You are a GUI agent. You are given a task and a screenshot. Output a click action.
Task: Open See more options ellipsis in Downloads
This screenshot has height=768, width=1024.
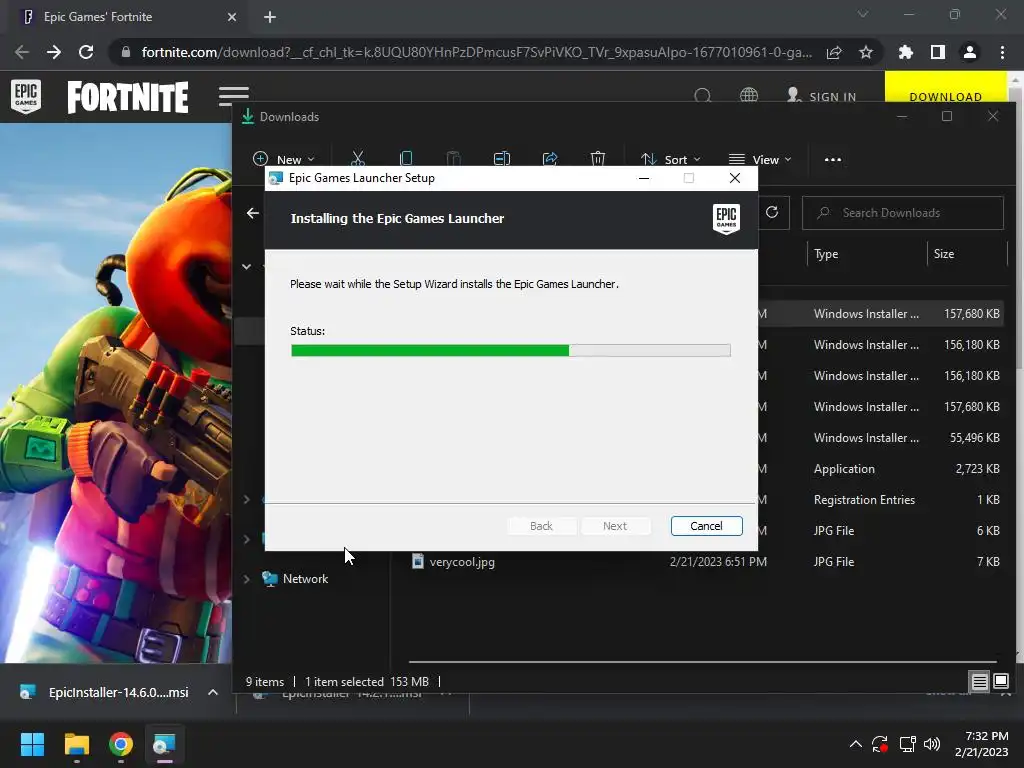pyautogui.click(x=833, y=159)
